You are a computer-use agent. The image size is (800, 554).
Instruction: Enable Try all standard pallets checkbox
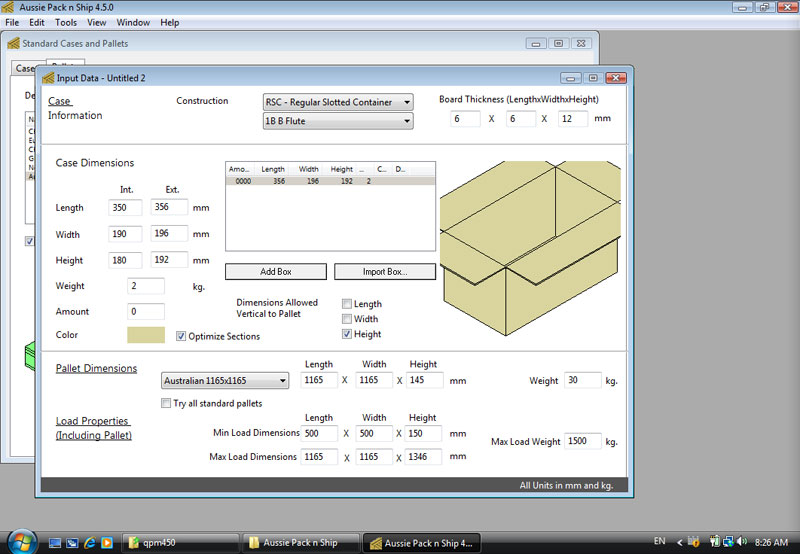coord(166,403)
